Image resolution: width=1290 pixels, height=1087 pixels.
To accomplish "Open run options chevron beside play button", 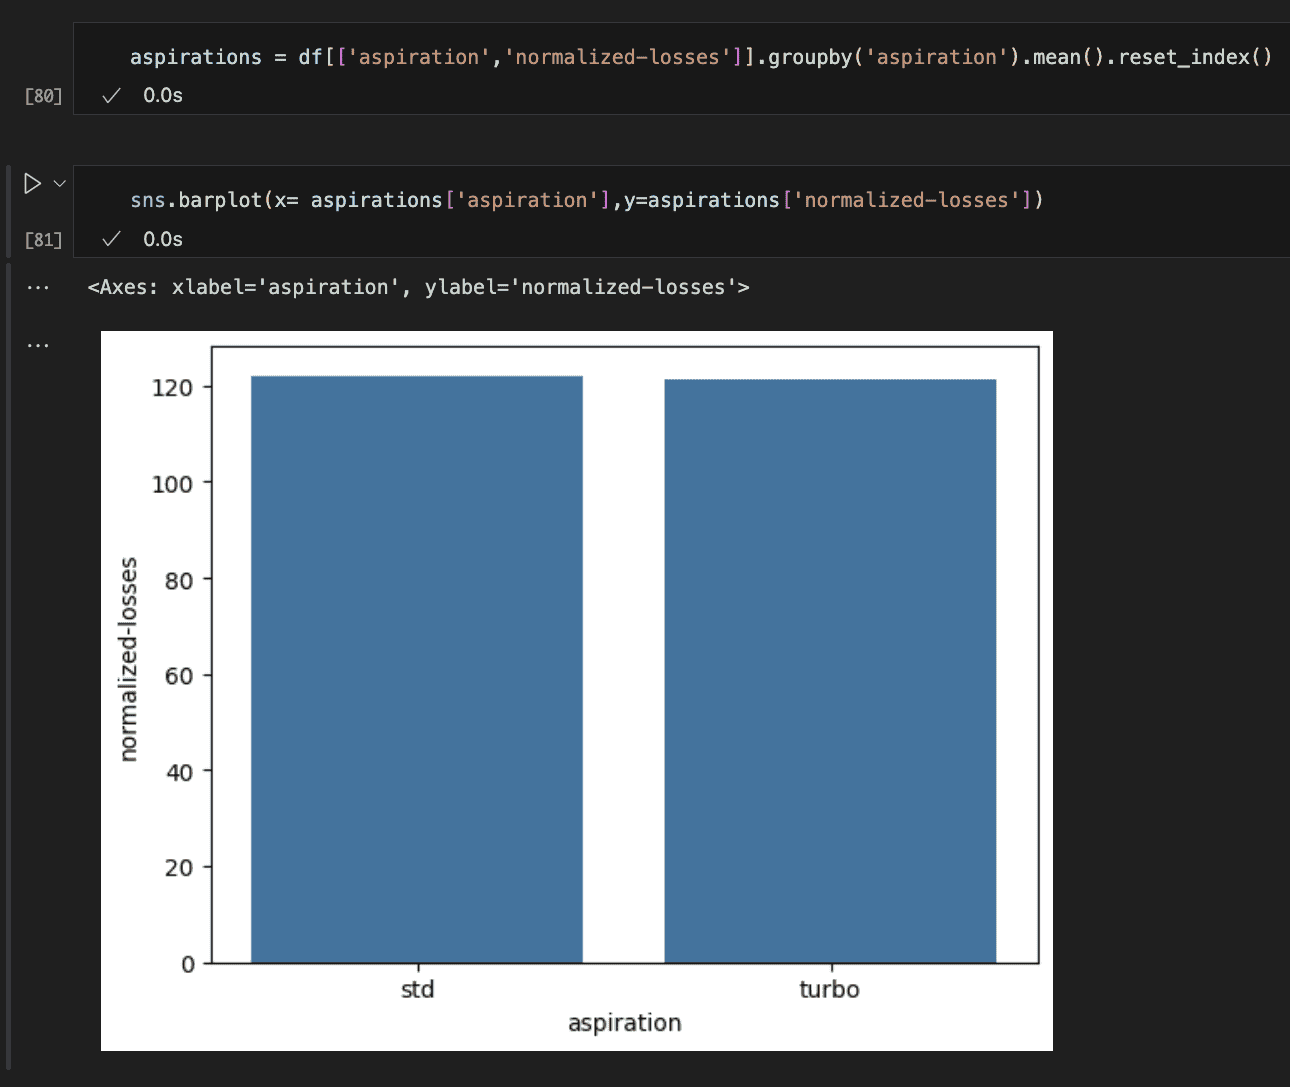I will point(60,184).
